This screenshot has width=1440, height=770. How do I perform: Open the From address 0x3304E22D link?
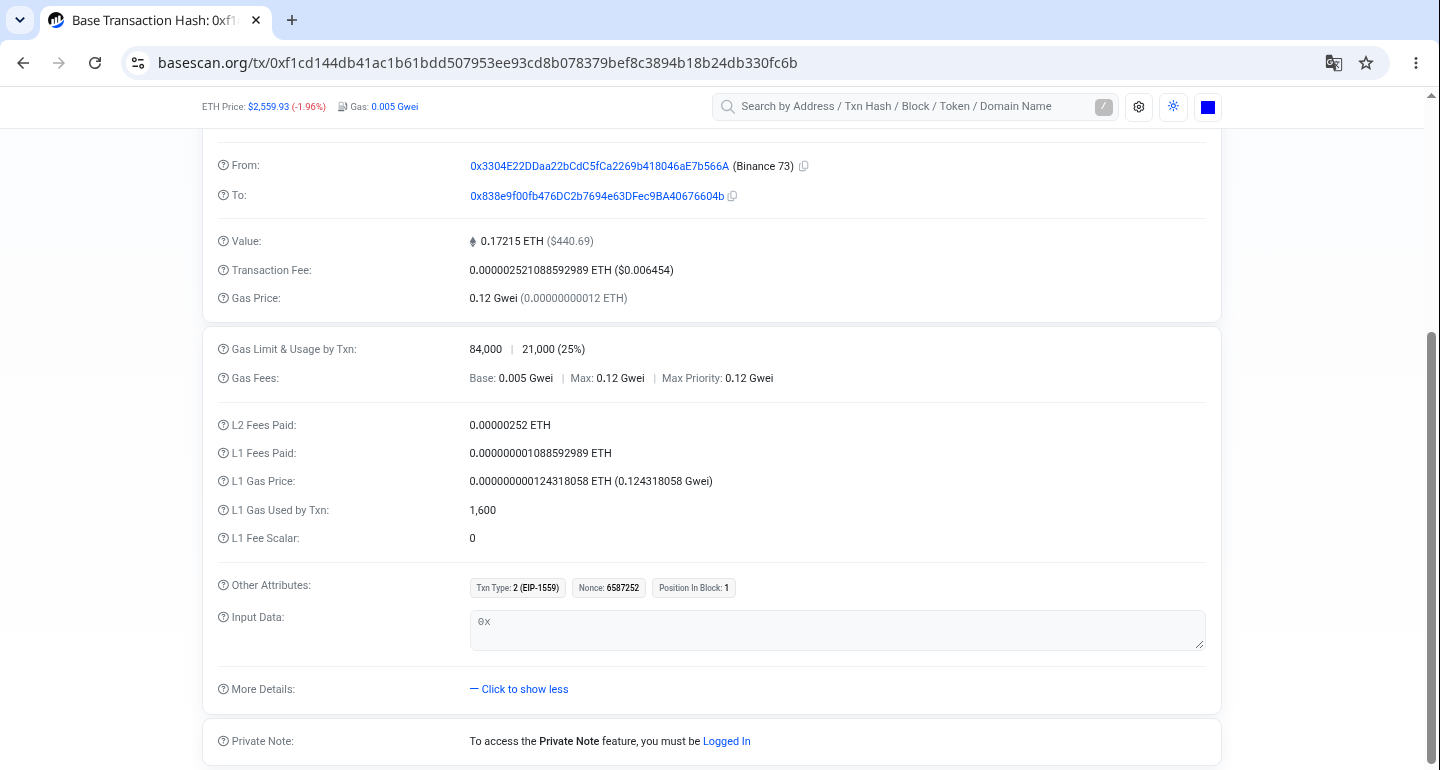600,166
